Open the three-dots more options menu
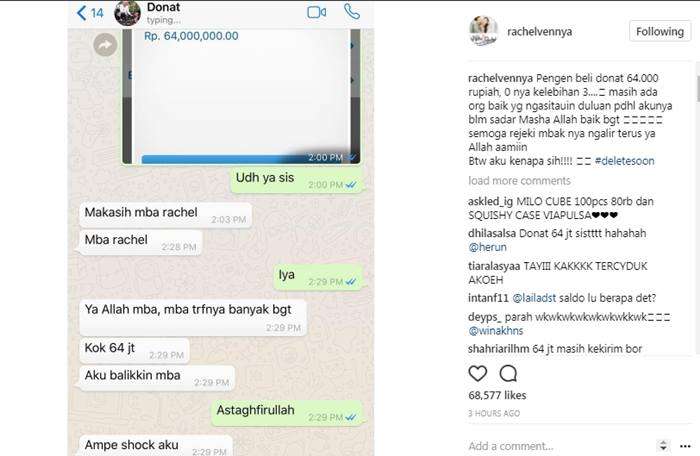 pyautogui.click(x=685, y=446)
